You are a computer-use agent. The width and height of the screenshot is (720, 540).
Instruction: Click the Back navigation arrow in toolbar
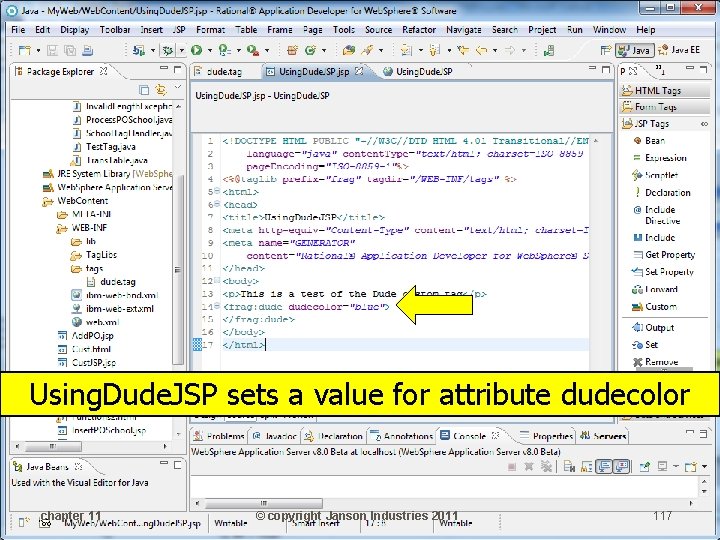click(x=481, y=50)
